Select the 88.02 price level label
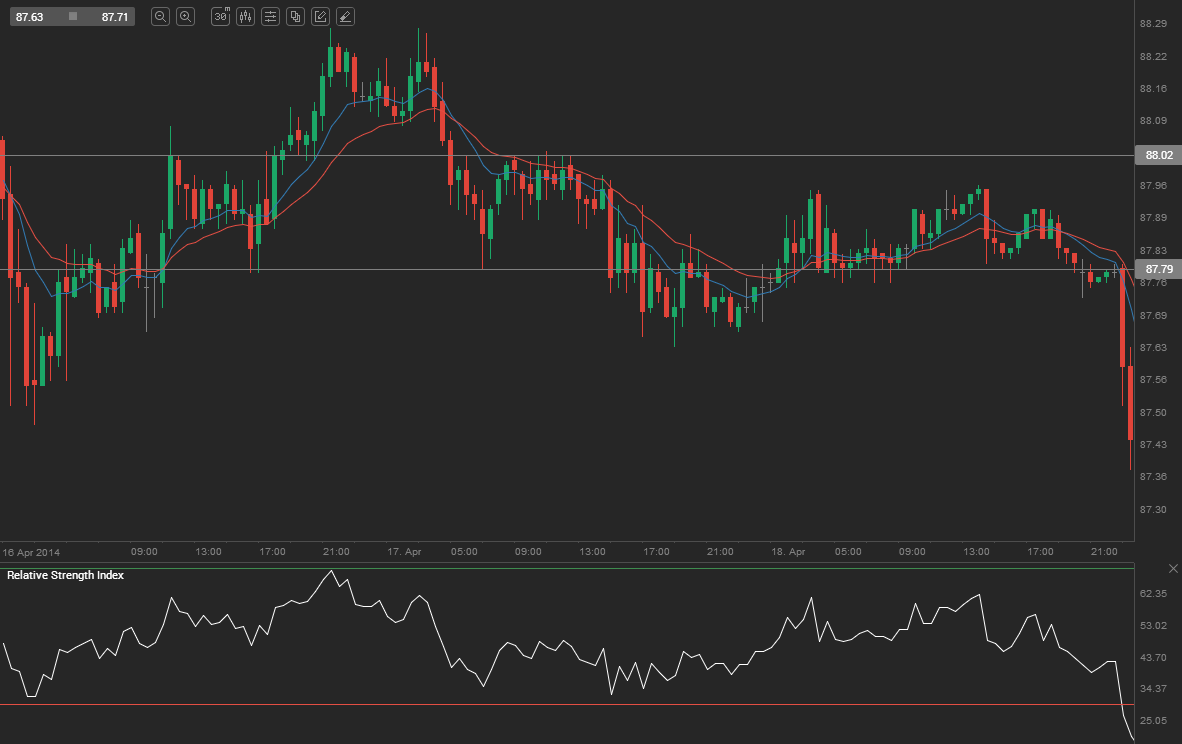Viewport: 1182px width, 744px height. 1158,155
